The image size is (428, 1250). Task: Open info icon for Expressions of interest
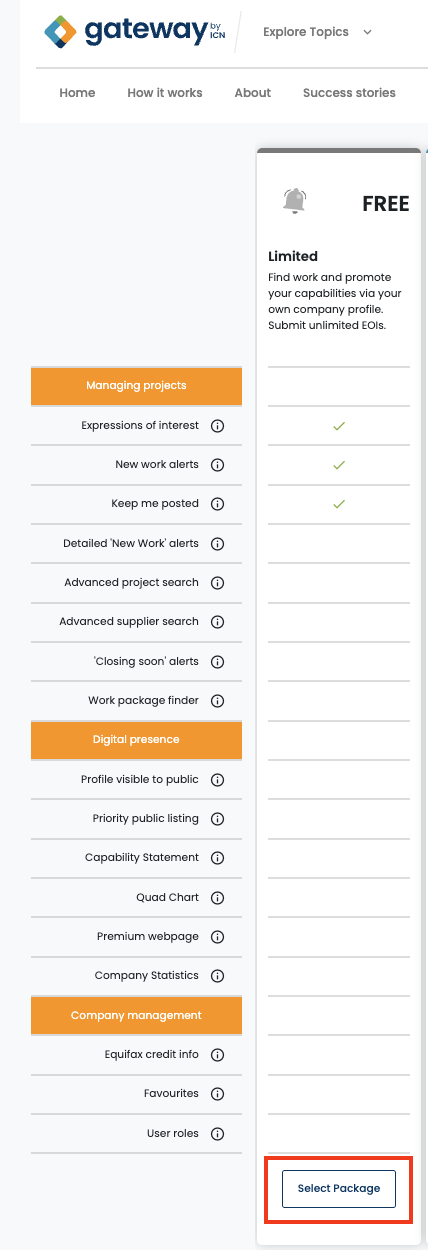click(x=217, y=426)
